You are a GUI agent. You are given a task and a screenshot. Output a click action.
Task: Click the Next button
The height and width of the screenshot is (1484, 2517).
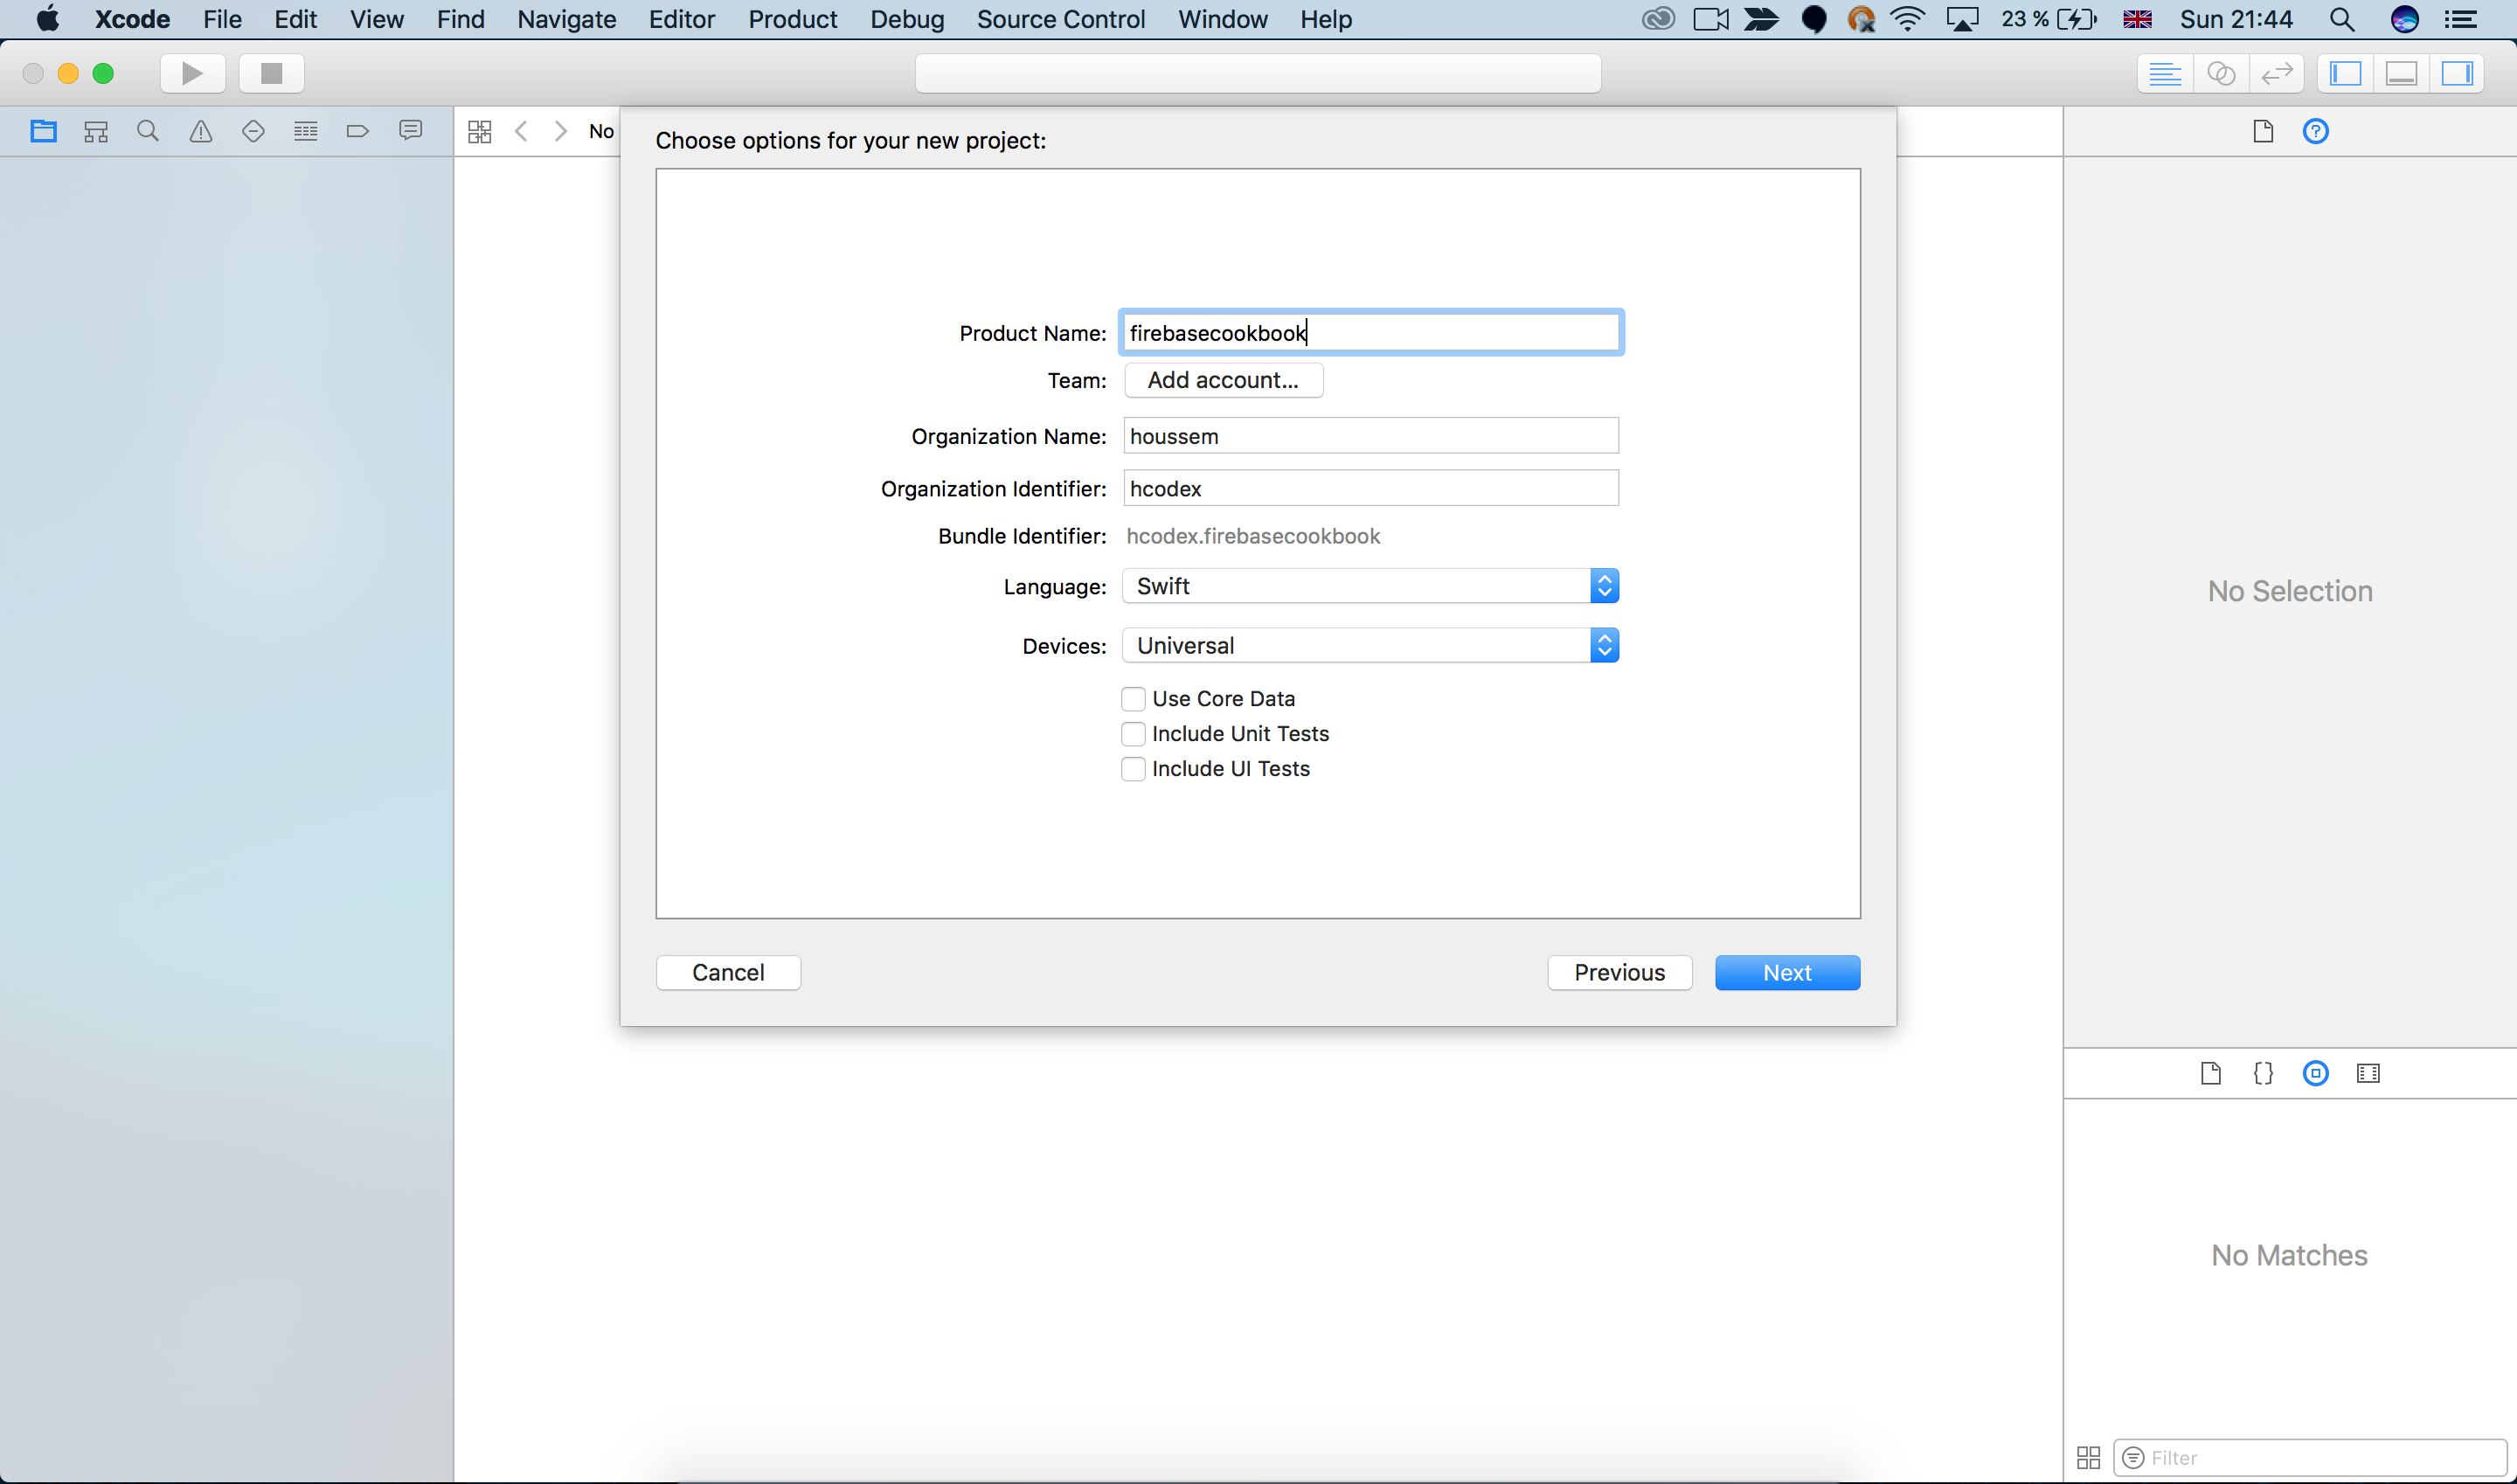[1787, 972]
